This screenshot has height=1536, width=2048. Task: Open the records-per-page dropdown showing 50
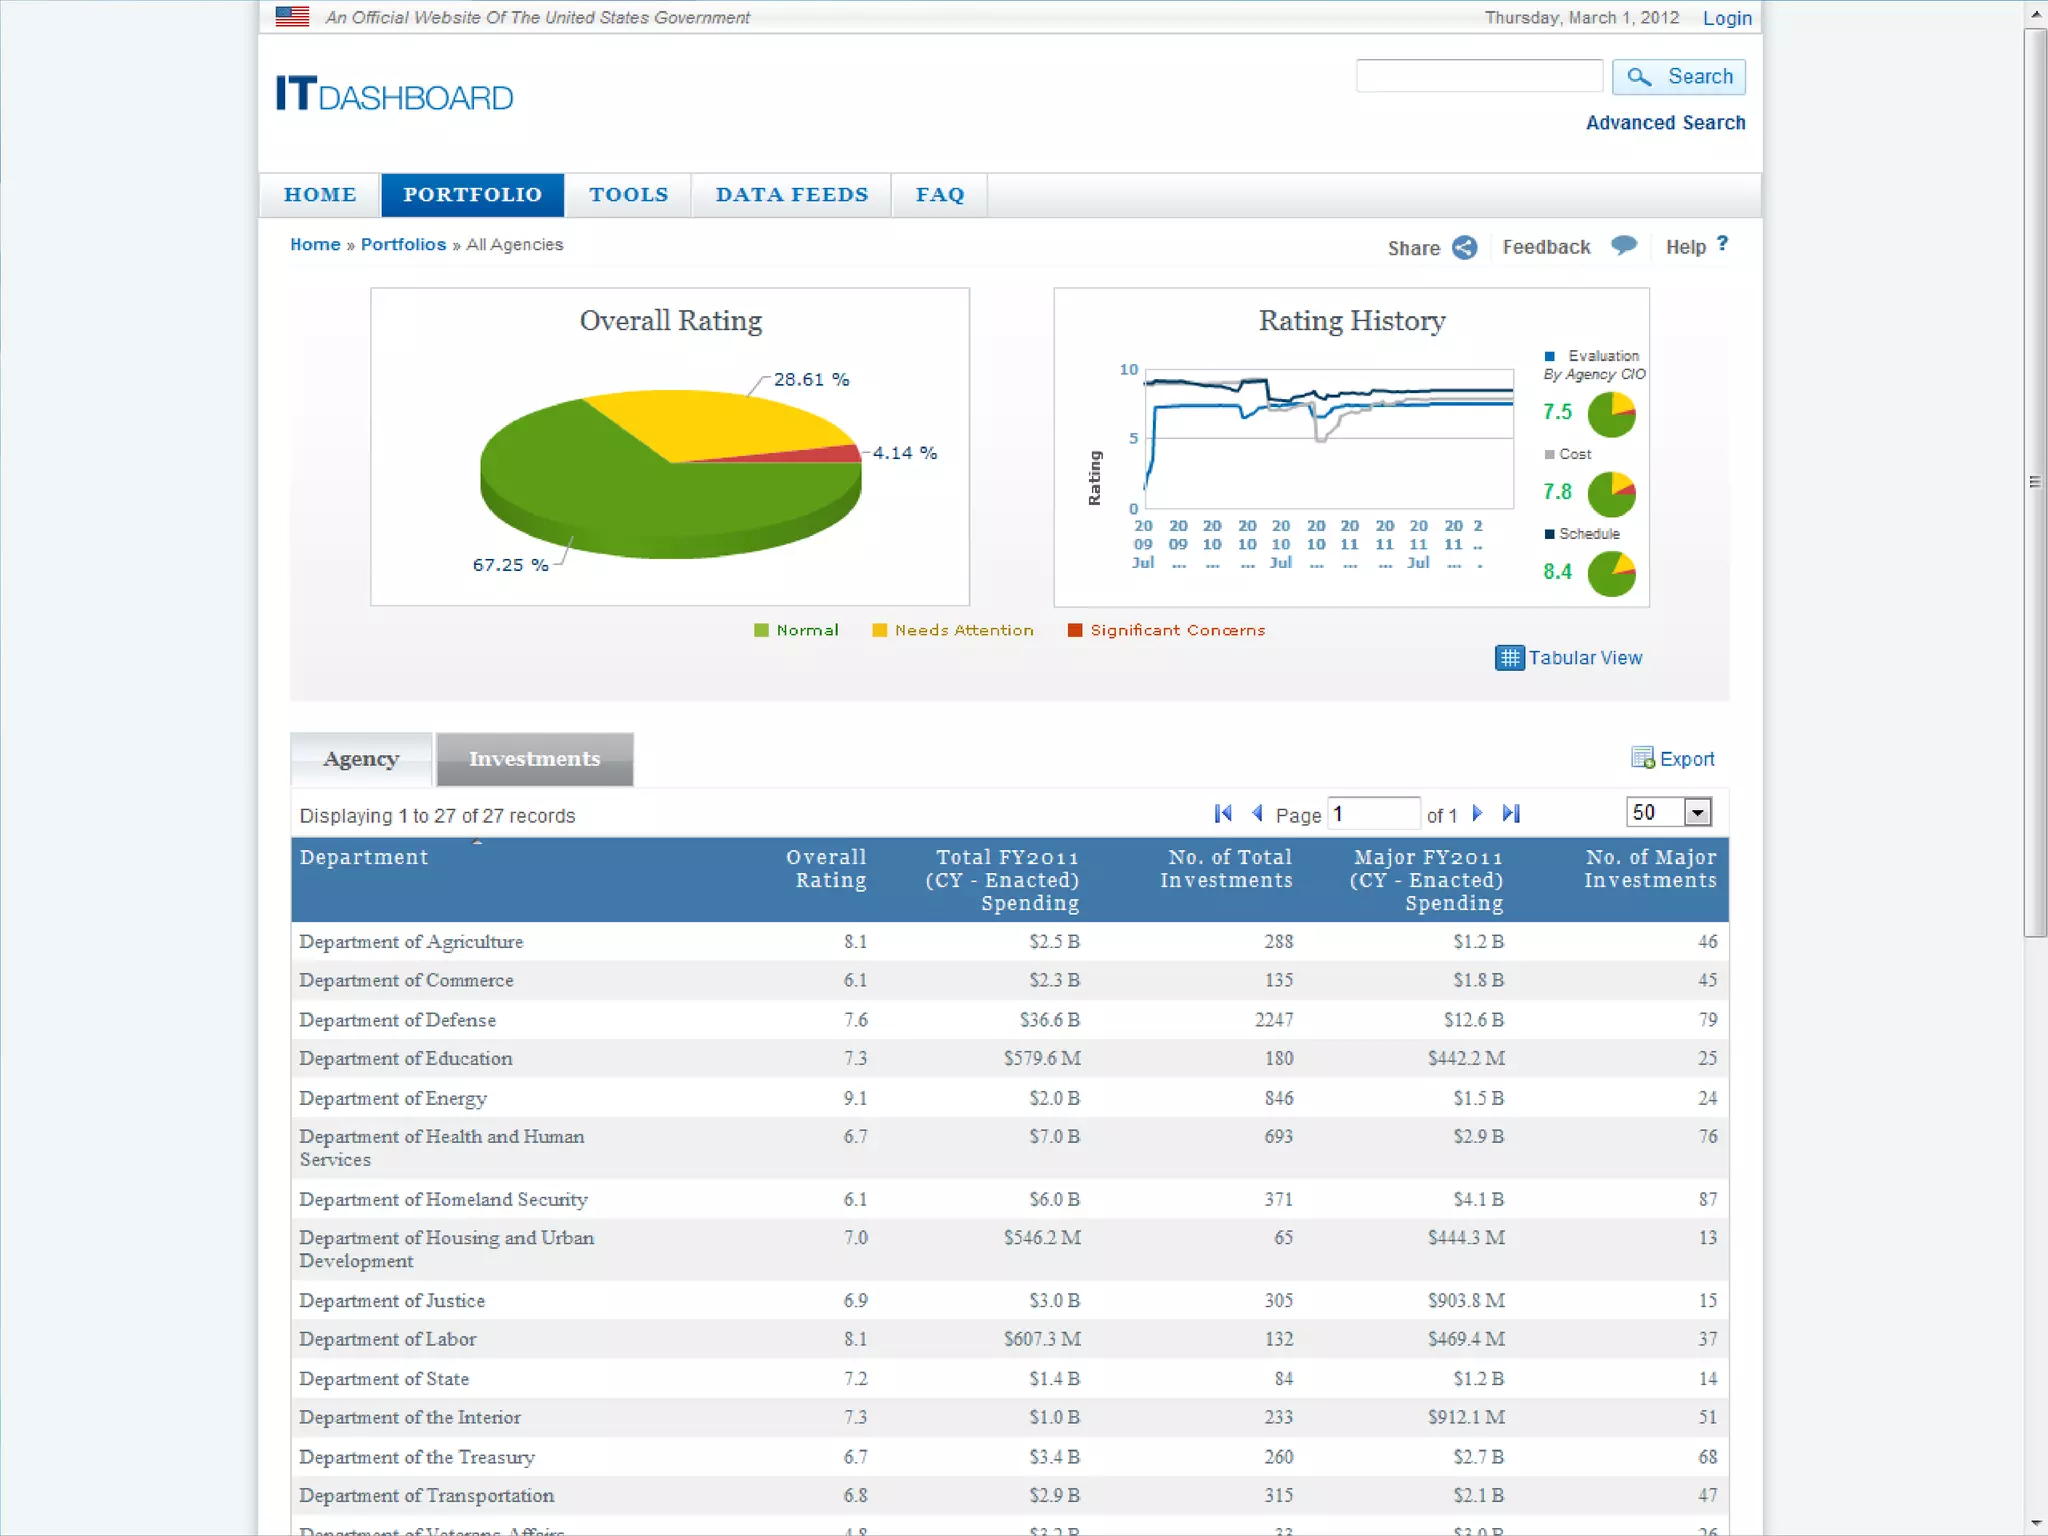pos(1697,813)
